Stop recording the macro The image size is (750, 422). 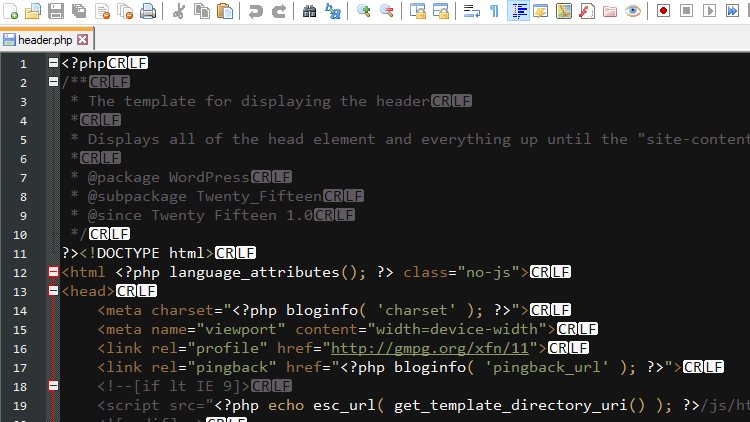[x=686, y=11]
